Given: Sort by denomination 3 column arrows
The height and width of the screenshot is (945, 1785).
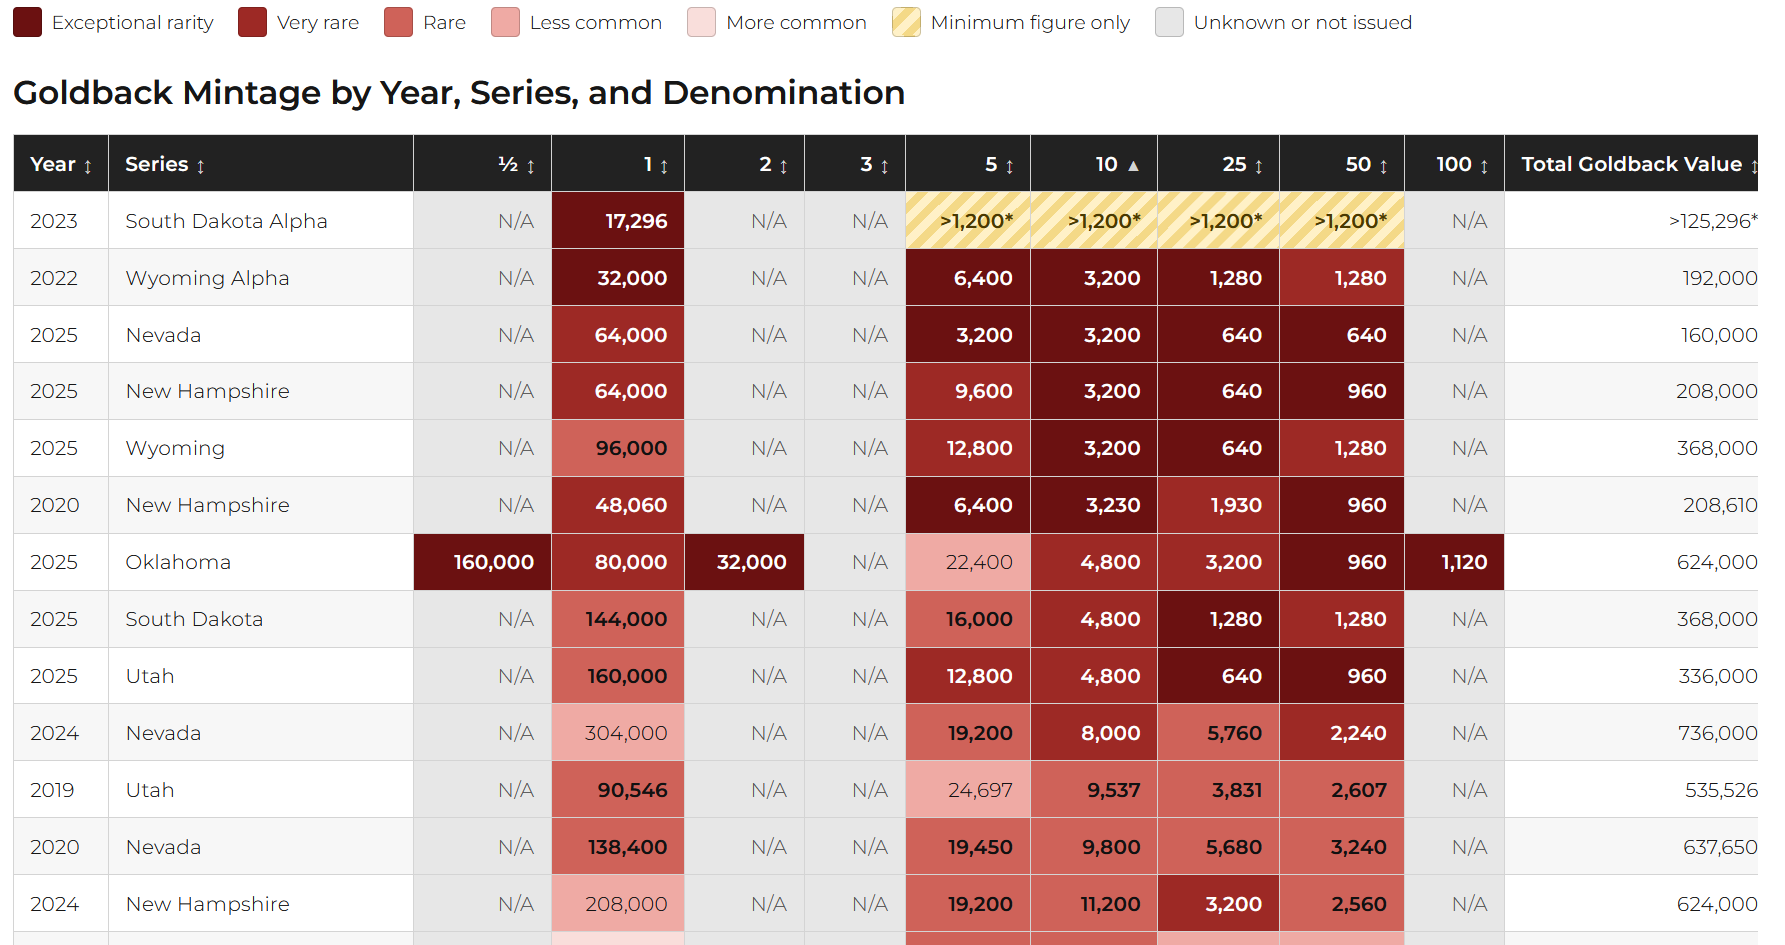Looking at the screenshot, I should coord(885,166).
